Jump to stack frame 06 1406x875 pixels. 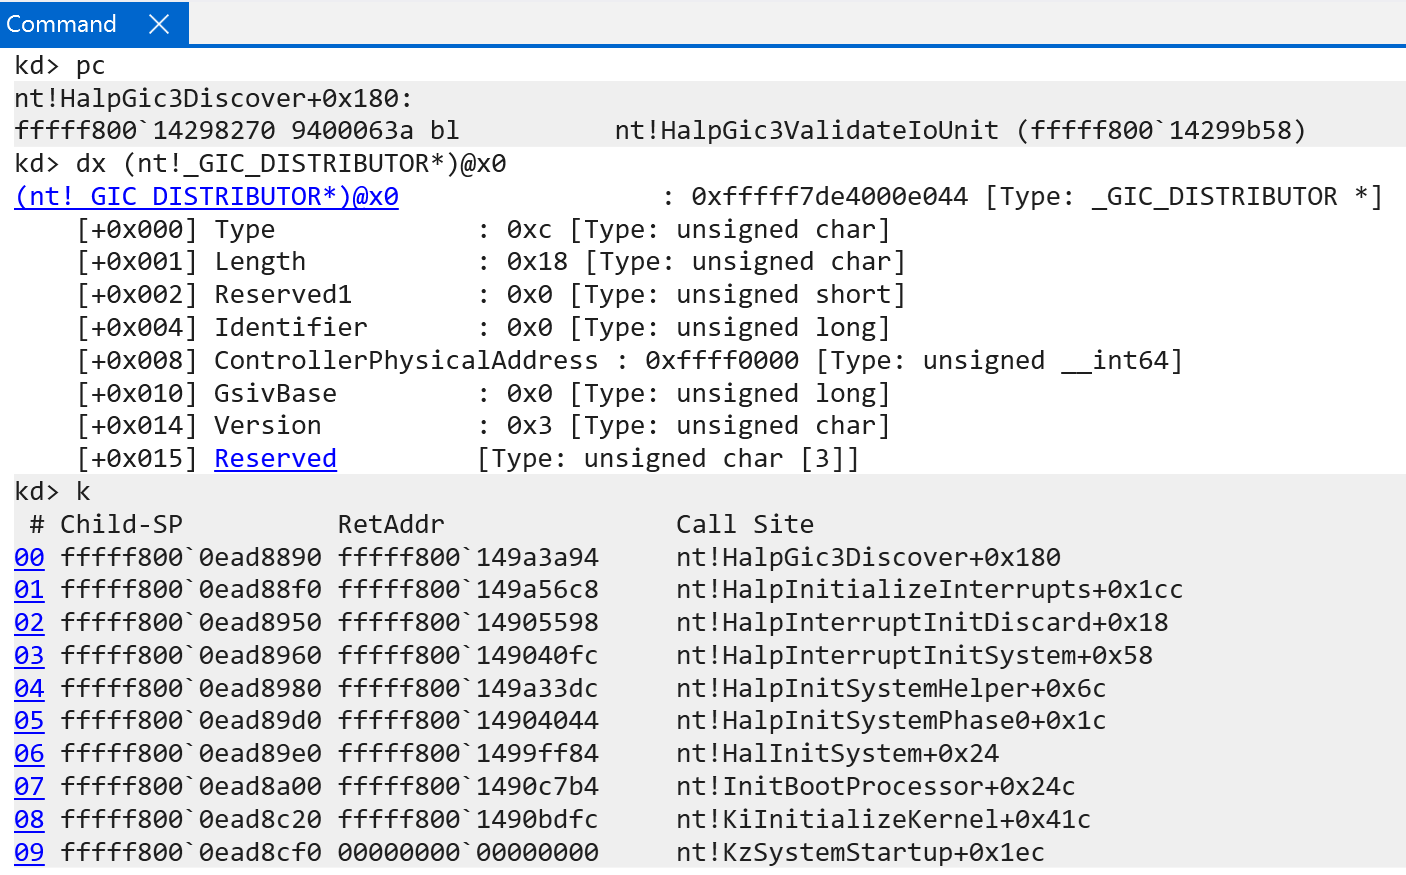pos(29,754)
